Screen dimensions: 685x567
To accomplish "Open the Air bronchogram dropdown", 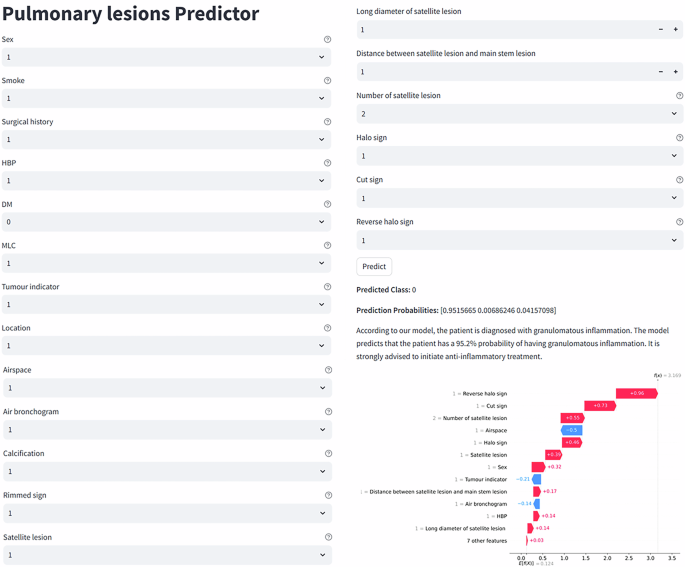I will [x=166, y=430].
